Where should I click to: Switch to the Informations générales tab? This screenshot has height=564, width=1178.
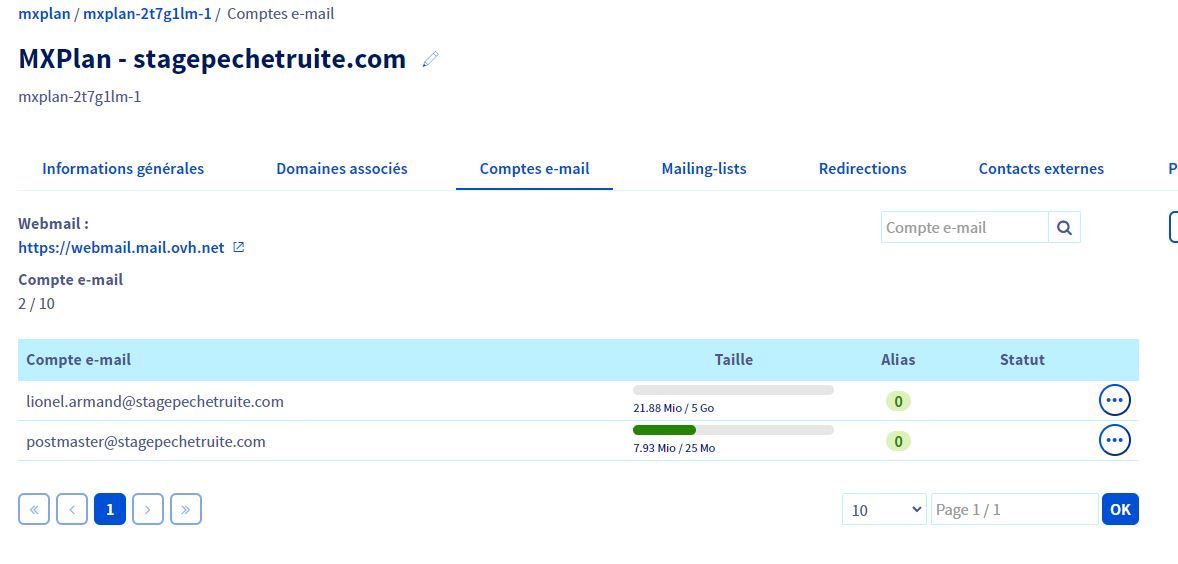pos(123,169)
